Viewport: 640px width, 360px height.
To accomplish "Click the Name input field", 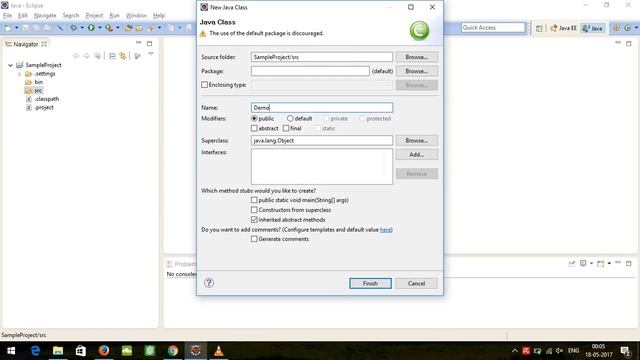I will point(322,107).
